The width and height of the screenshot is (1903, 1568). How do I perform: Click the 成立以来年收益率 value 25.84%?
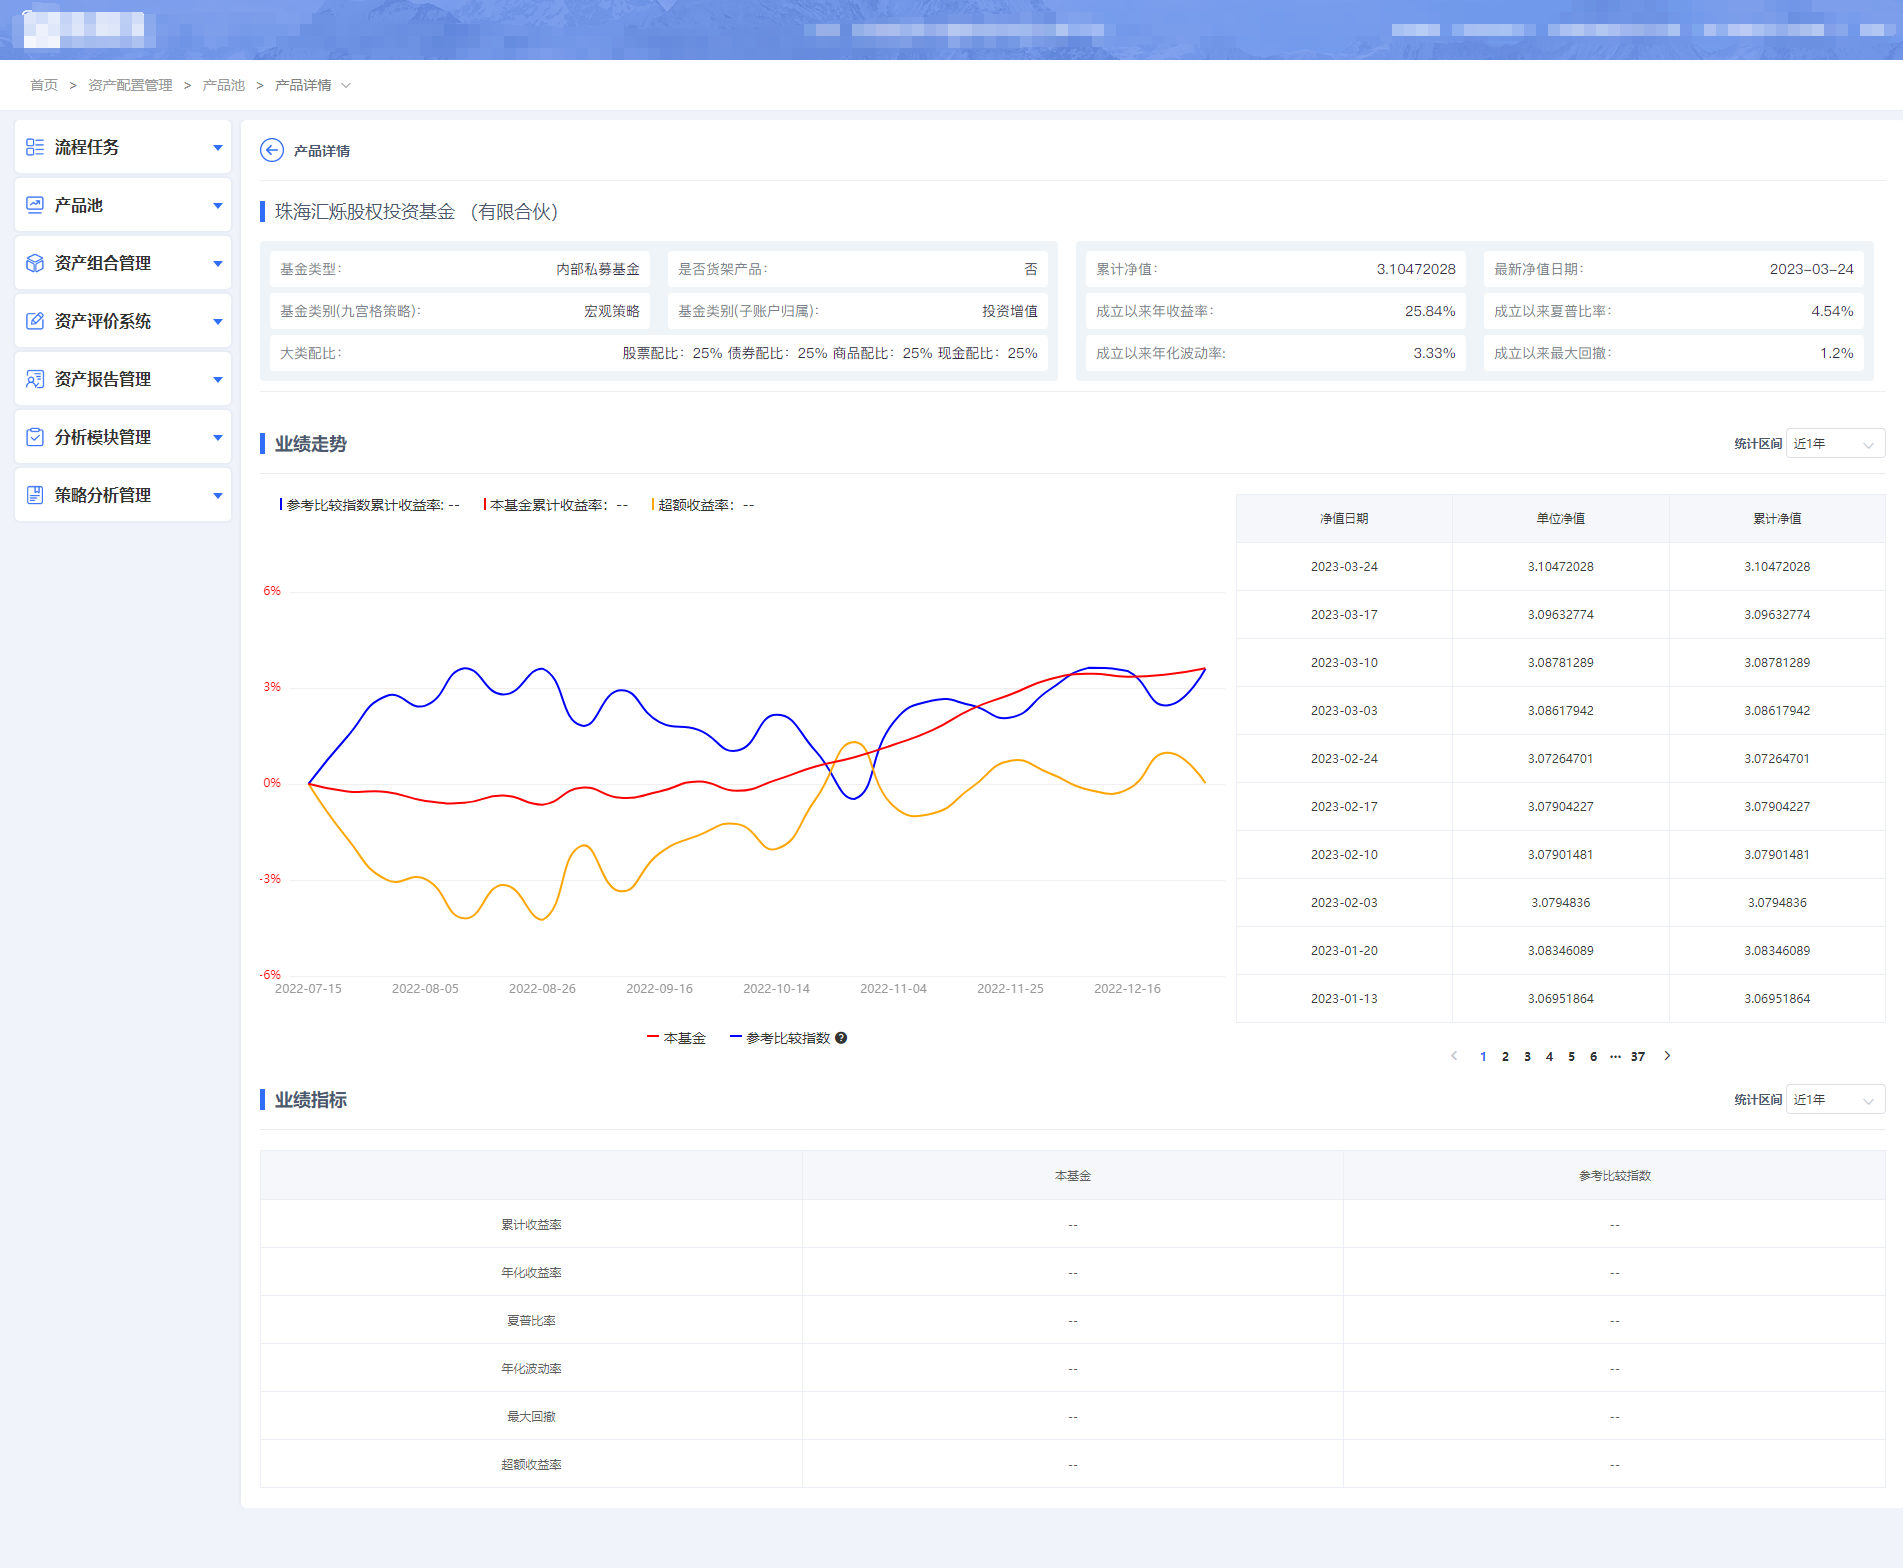1430,311
